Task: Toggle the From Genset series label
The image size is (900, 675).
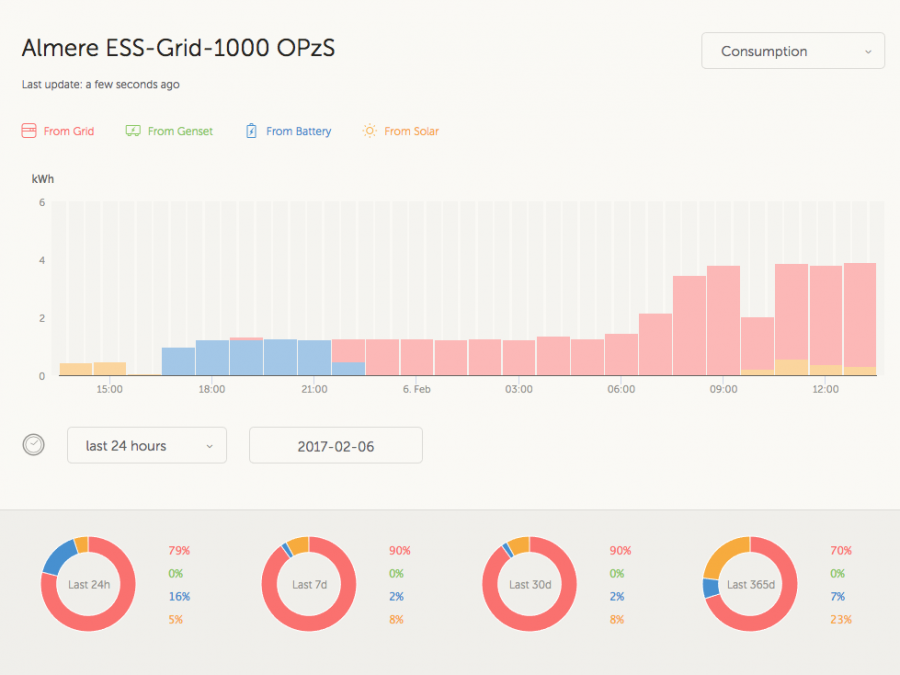Action: click(x=180, y=131)
